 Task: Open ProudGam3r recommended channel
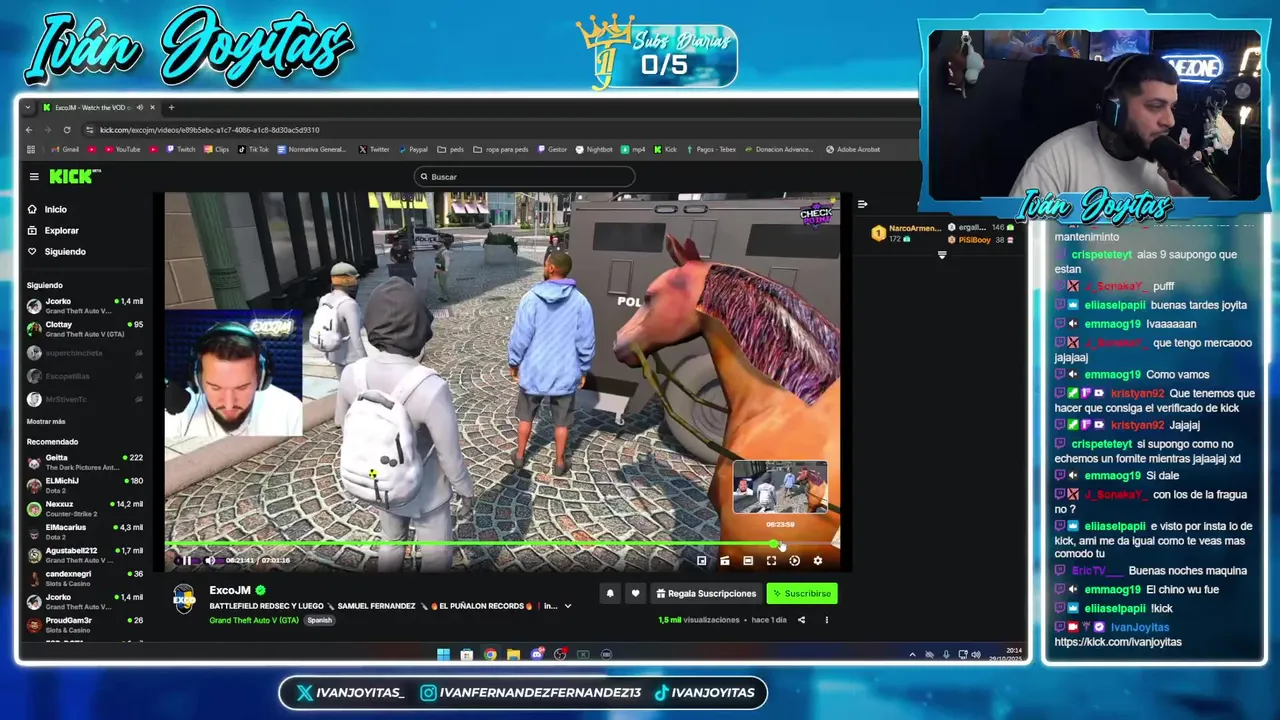85,625
